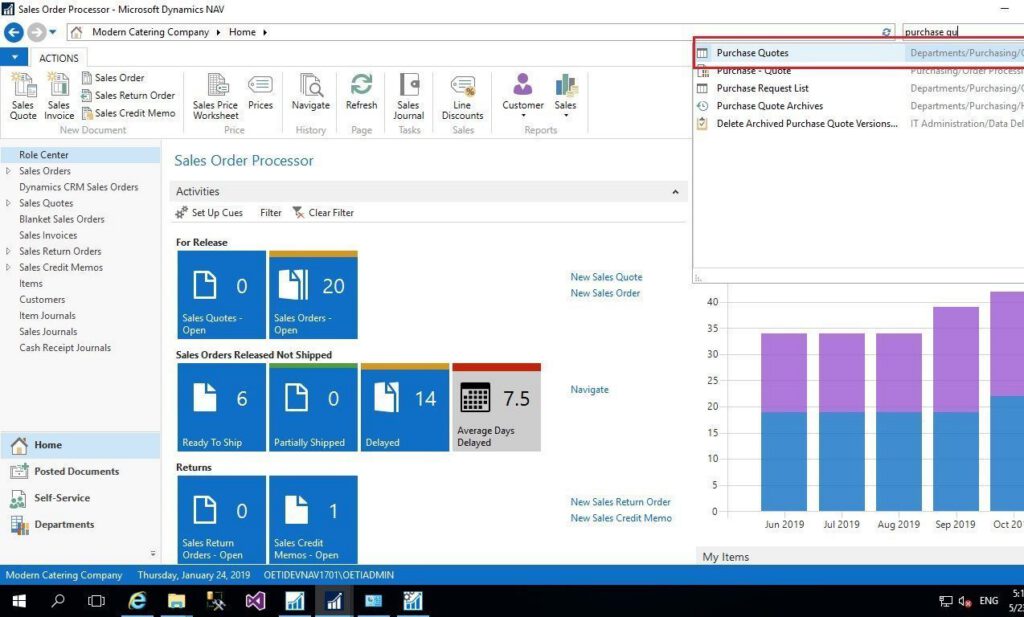1024x617 pixels.
Task: Click the search box containing 'purchase qu'
Action: click(963, 32)
